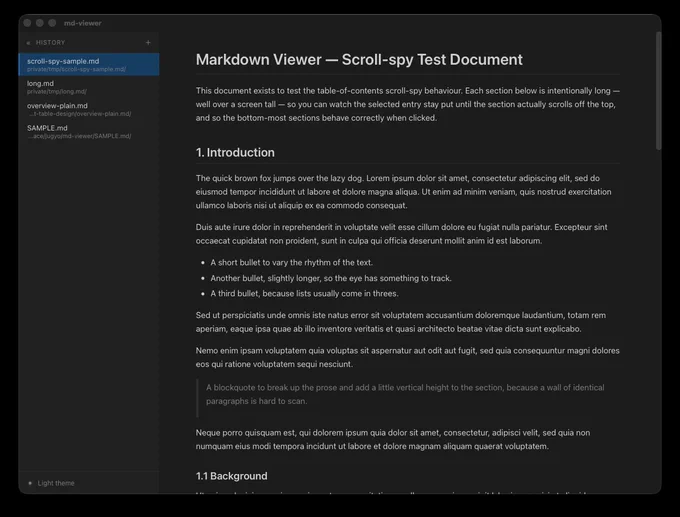
Task: Click the intro paragraph about scroll-spy behaviour
Action: tap(408, 104)
